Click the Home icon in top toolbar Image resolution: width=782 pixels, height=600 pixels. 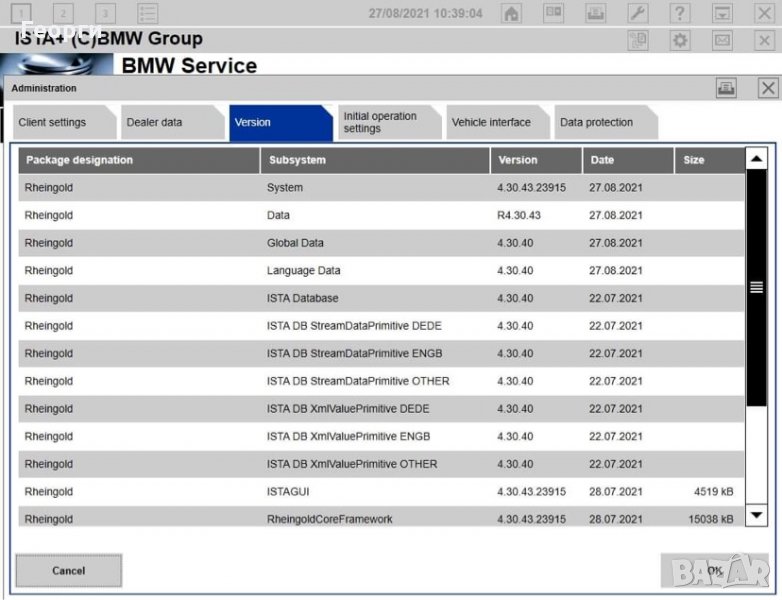coord(511,14)
